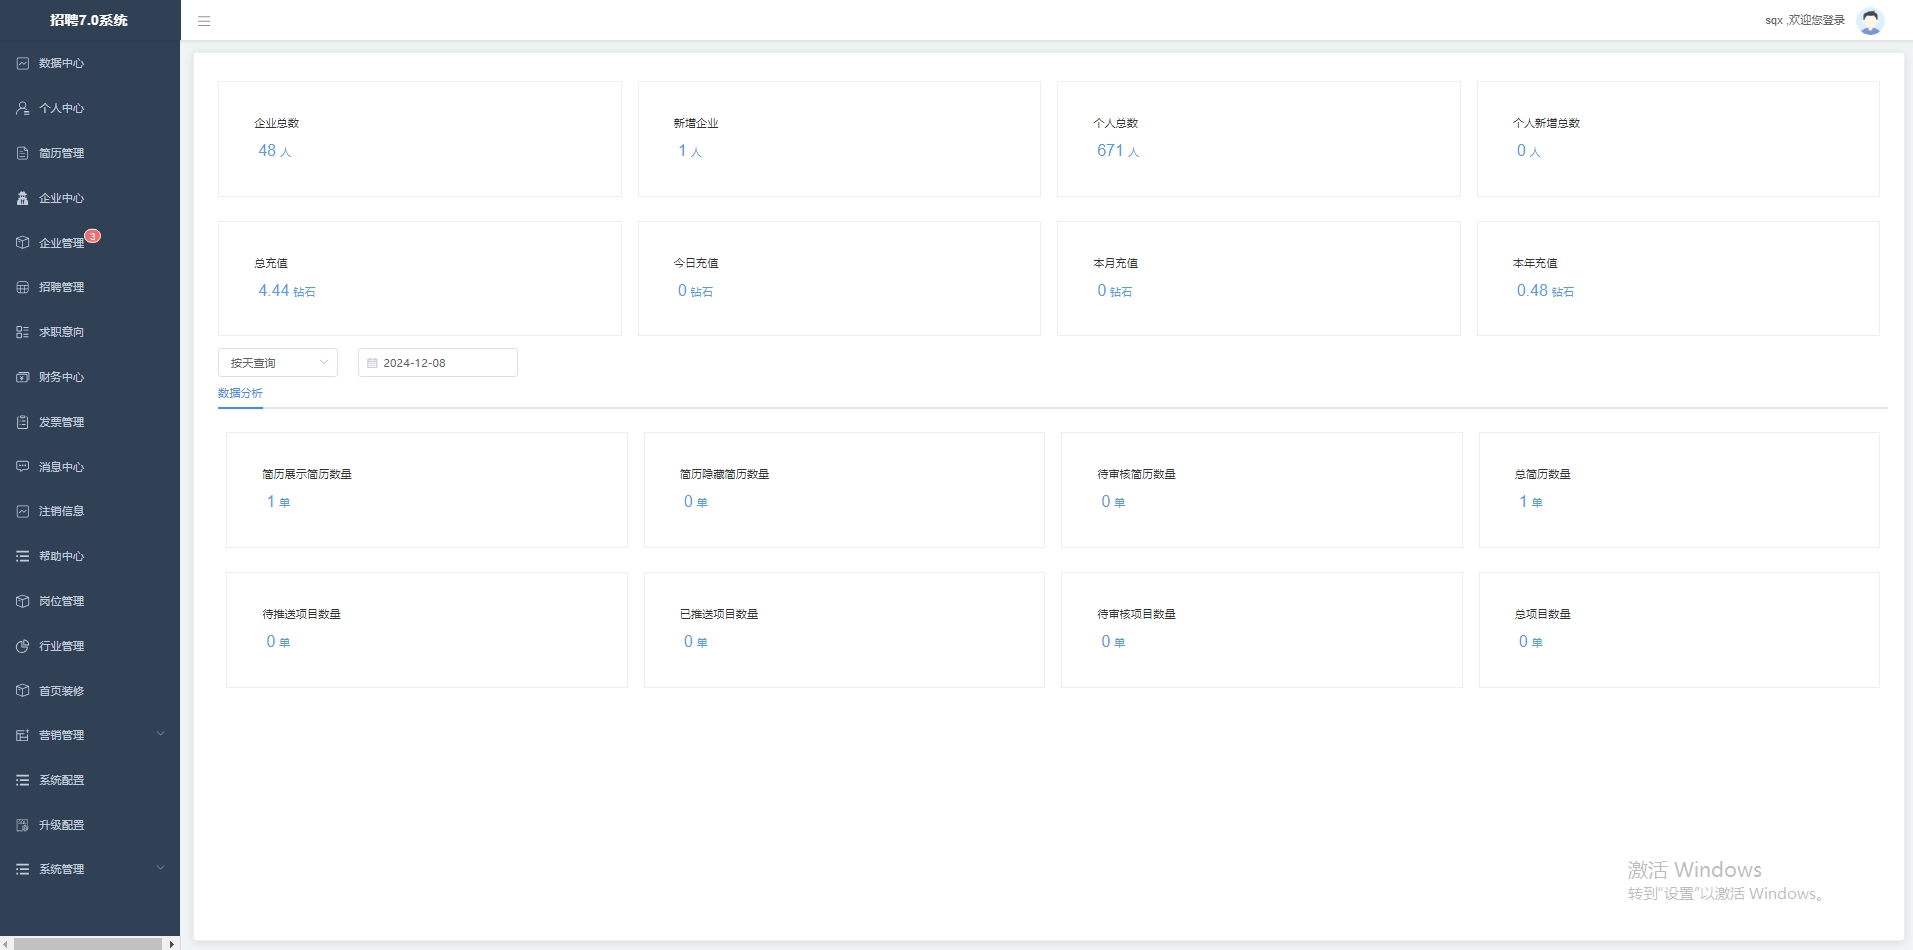Collapse the sidebar with the hamburger icon
1913x950 pixels.
pos(204,21)
